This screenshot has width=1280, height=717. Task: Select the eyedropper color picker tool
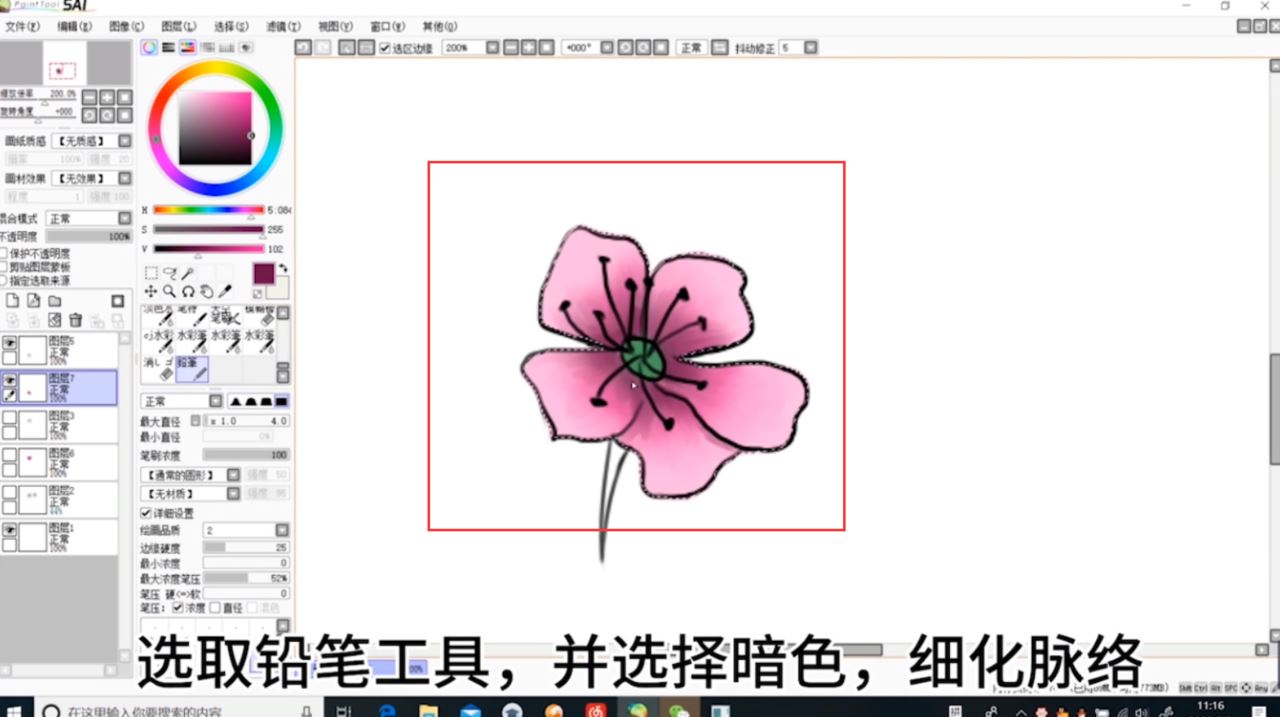click(225, 291)
